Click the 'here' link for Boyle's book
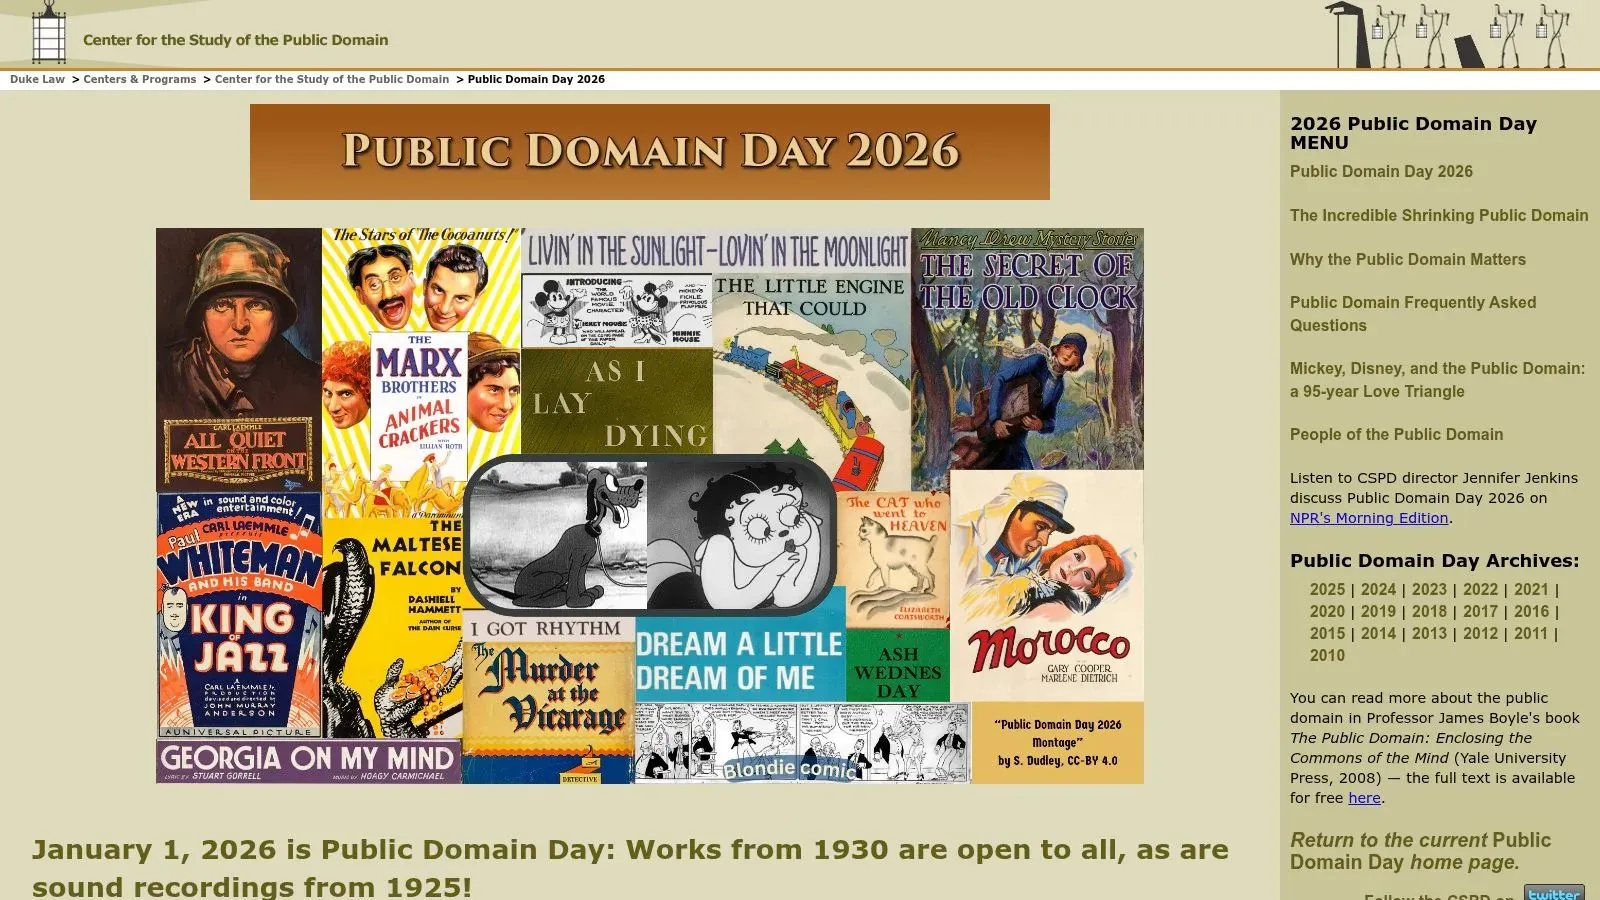1600x900 pixels. pos(1364,798)
